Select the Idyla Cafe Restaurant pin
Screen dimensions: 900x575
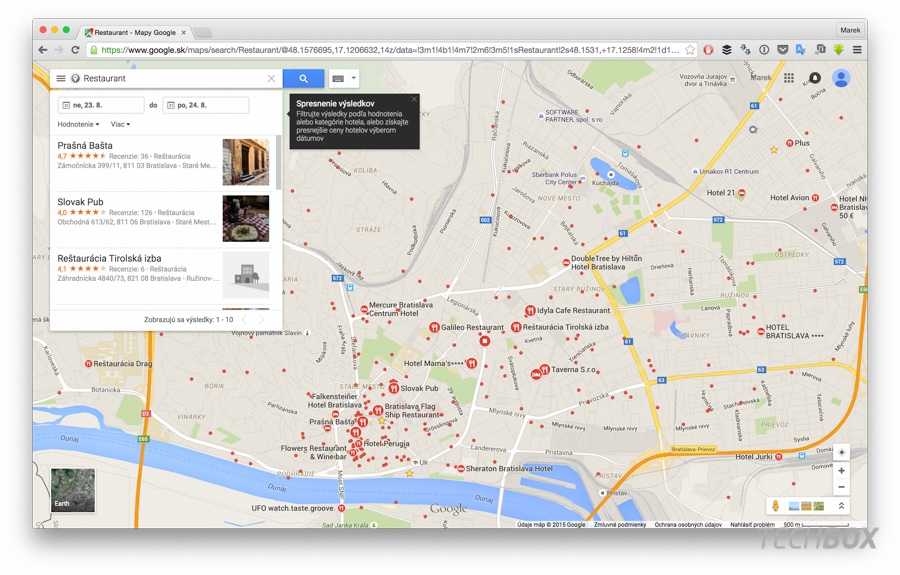pyautogui.click(x=530, y=310)
